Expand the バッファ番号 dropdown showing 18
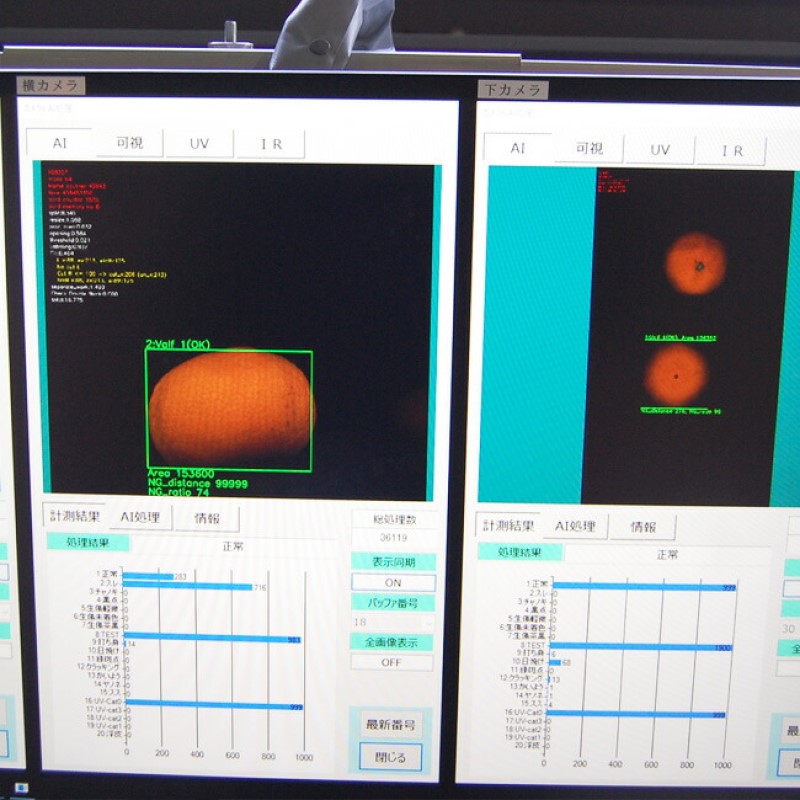The image size is (800, 800). (393, 622)
